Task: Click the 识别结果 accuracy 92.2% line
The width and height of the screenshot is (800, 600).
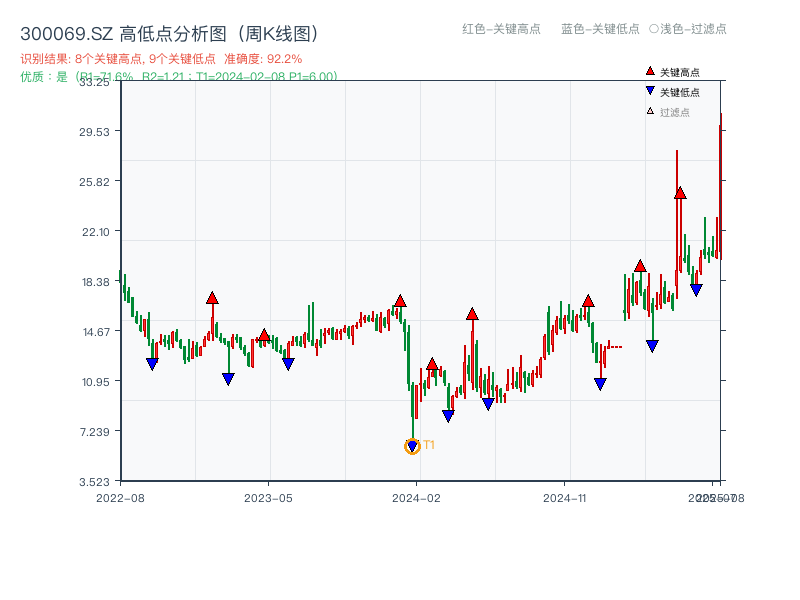Action: (x=161, y=59)
